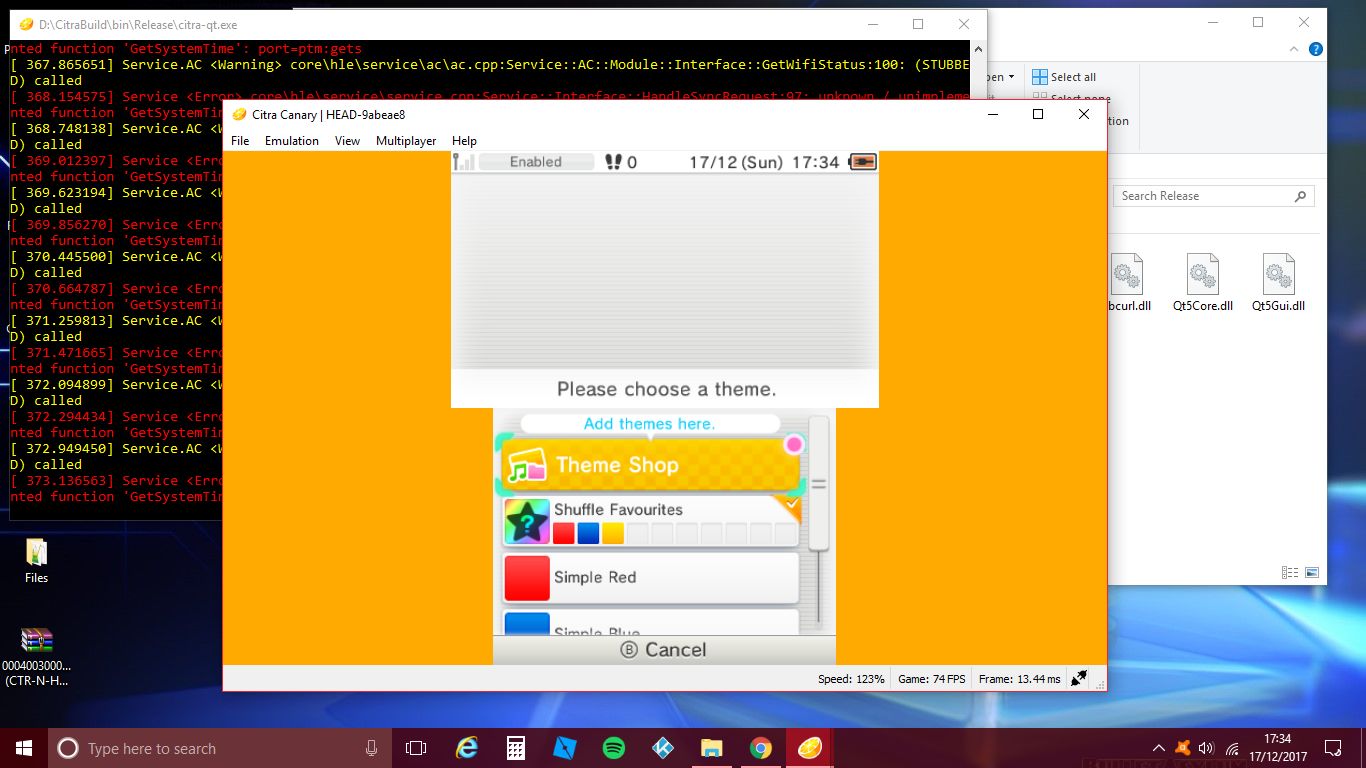Click the 'Enabled' status label

[x=536, y=162]
